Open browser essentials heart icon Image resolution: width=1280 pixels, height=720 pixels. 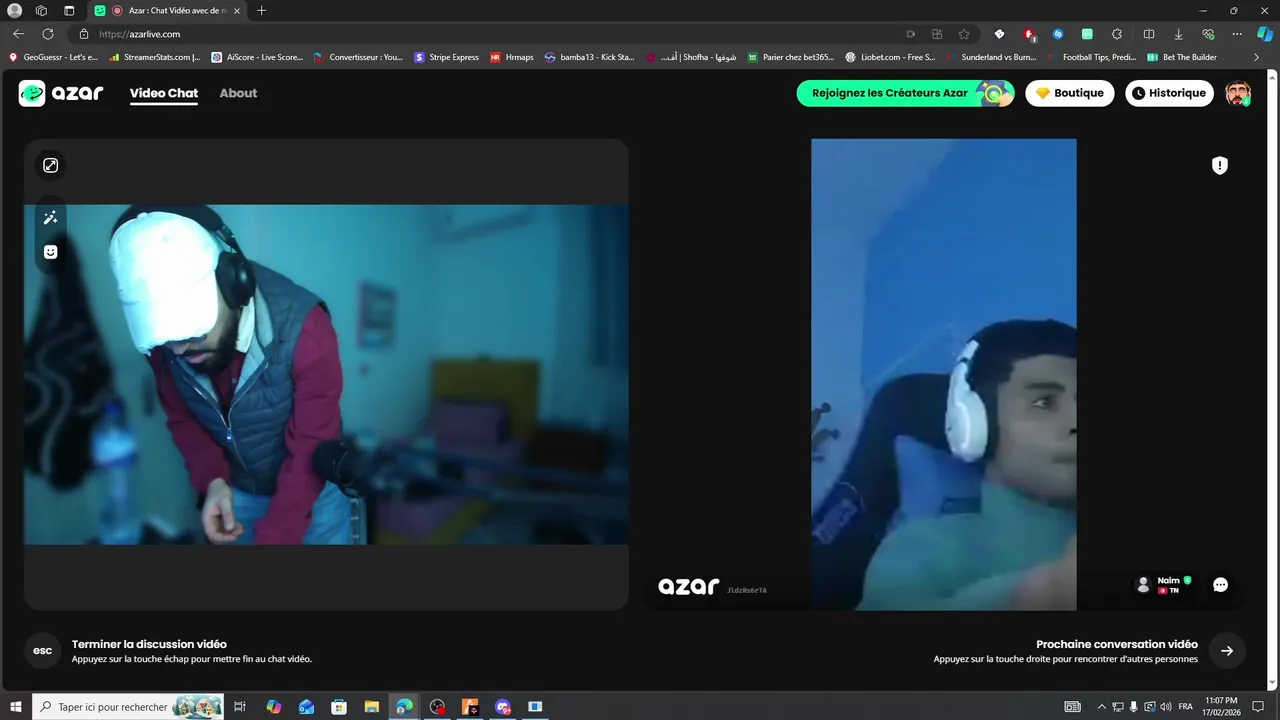pyautogui.click(x=1208, y=34)
